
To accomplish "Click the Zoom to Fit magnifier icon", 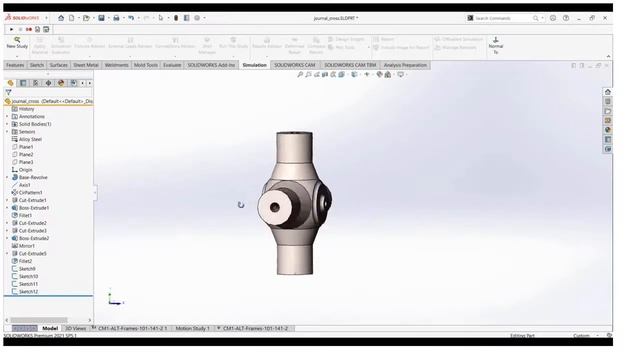I will click(300, 75).
